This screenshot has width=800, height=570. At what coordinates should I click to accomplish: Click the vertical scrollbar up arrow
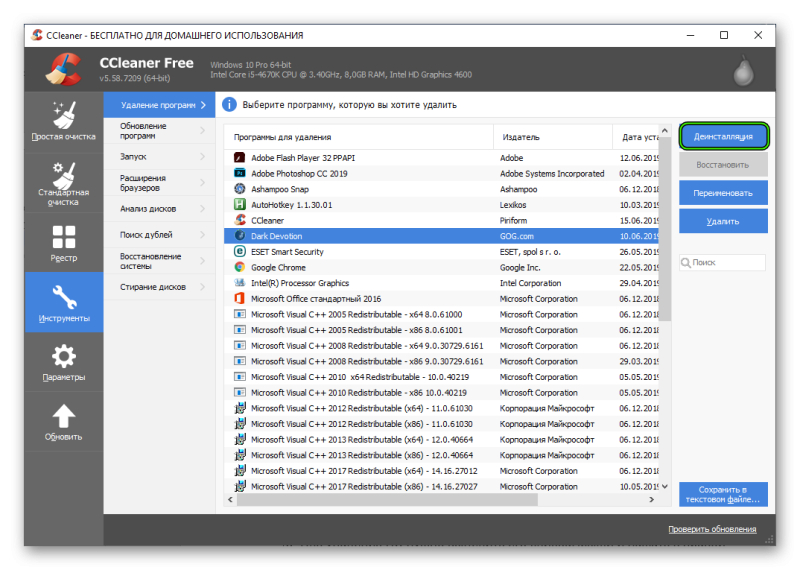click(x=665, y=131)
